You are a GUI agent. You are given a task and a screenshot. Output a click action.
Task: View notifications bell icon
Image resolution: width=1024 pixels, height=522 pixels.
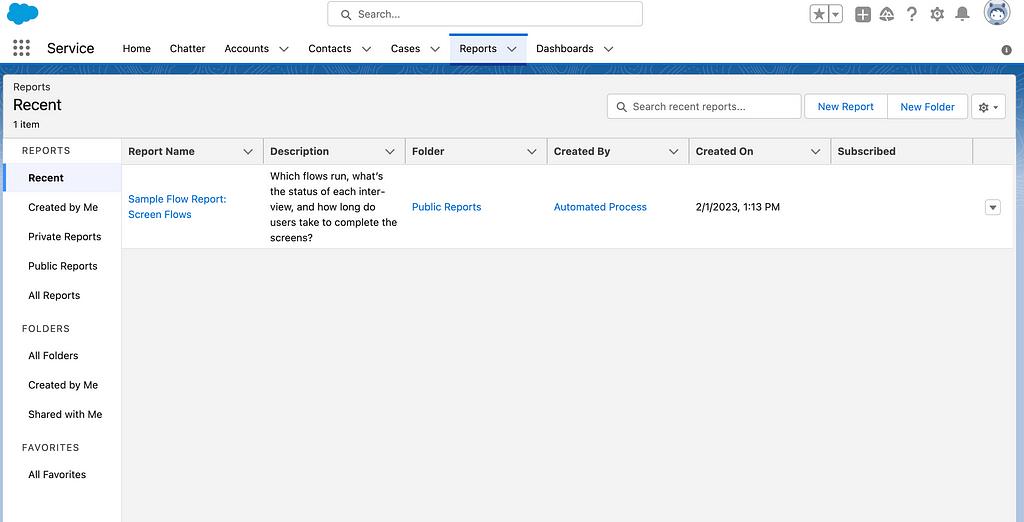(962, 14)
